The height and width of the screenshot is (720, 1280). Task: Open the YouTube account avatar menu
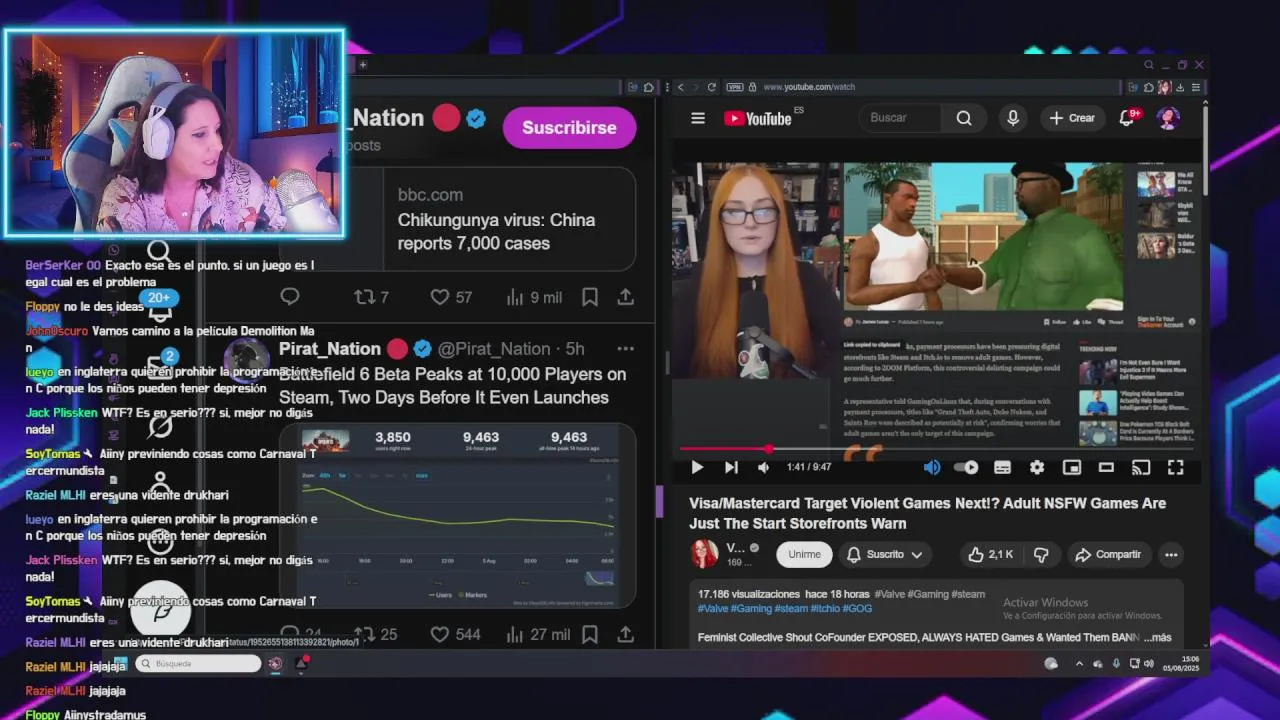pos(1168,118)
